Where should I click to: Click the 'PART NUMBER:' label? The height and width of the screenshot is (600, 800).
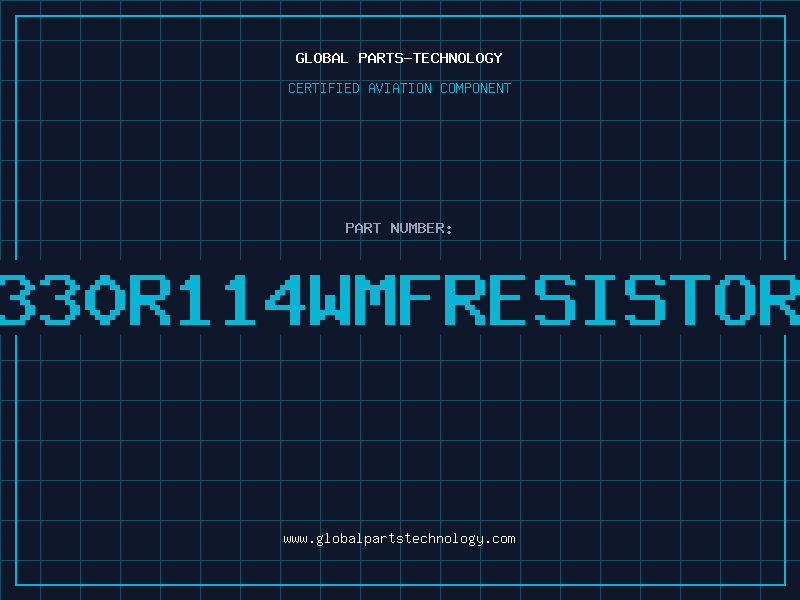(x=399, y=228)
